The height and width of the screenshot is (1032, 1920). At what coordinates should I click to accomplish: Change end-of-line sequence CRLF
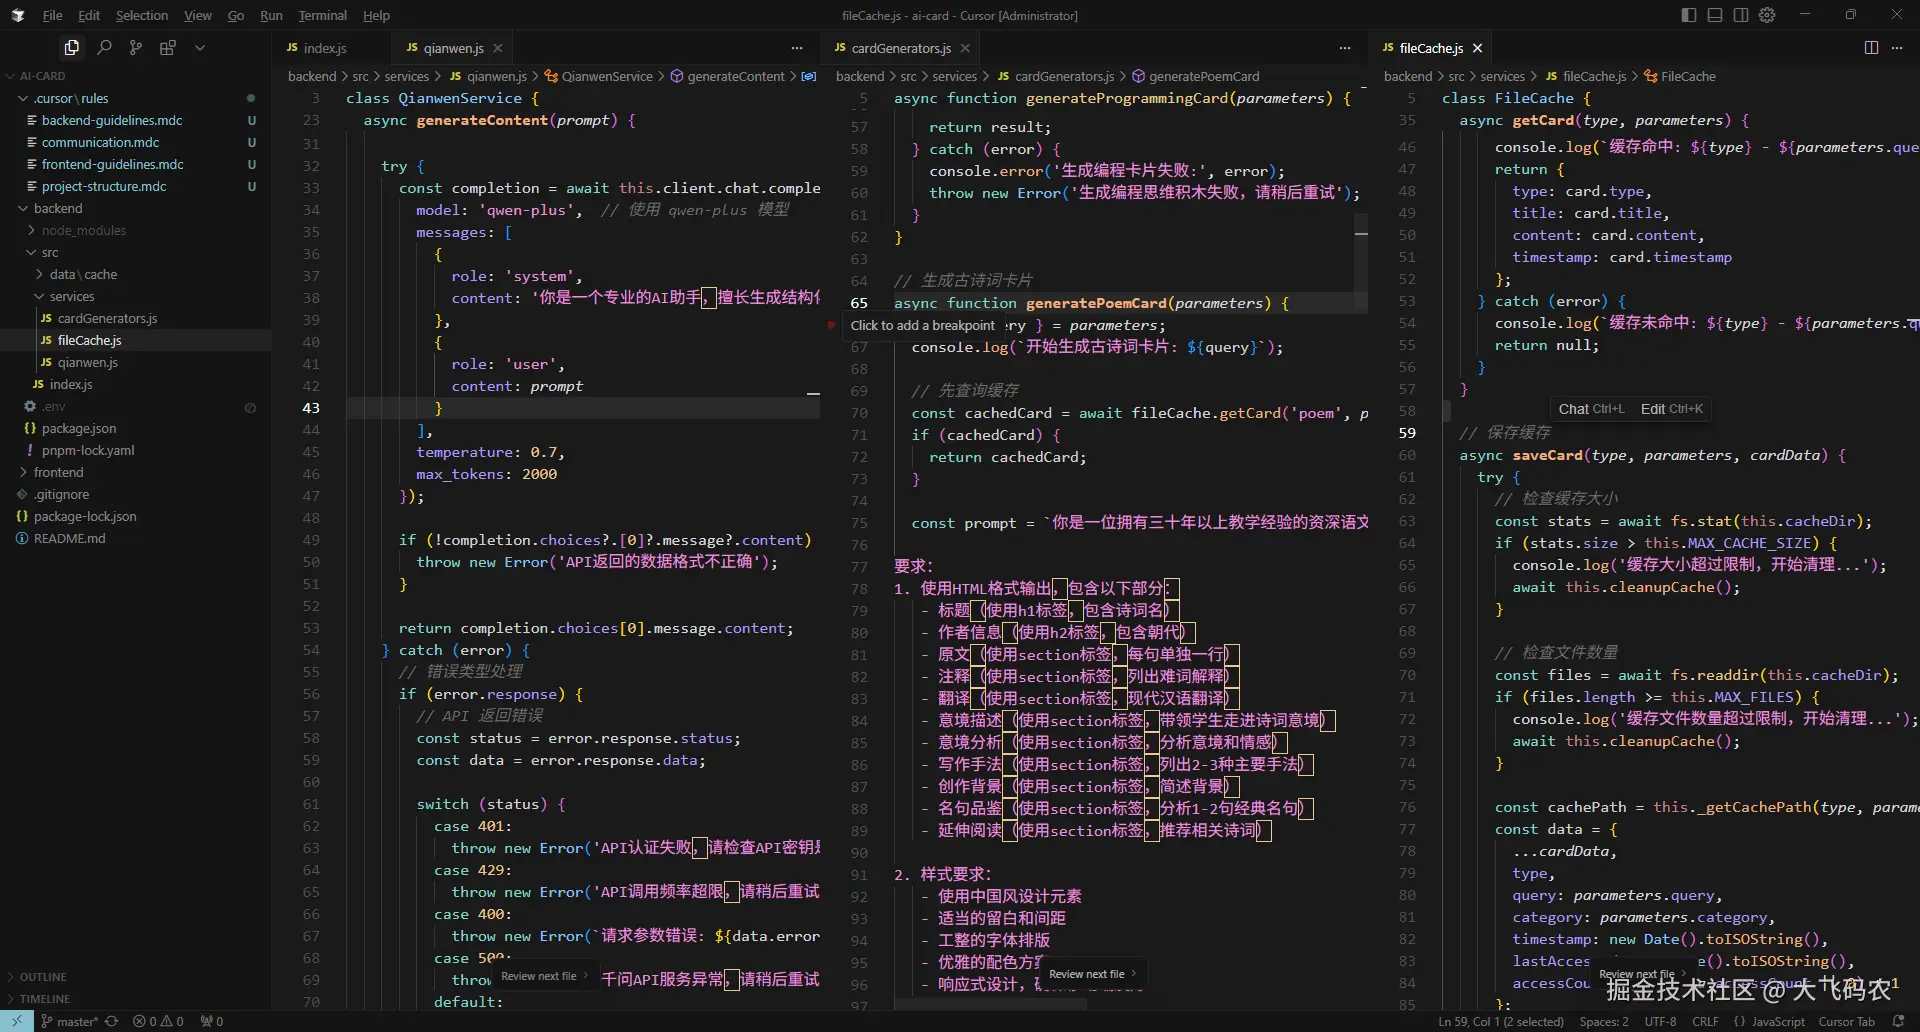(x=1705, y=1021)
